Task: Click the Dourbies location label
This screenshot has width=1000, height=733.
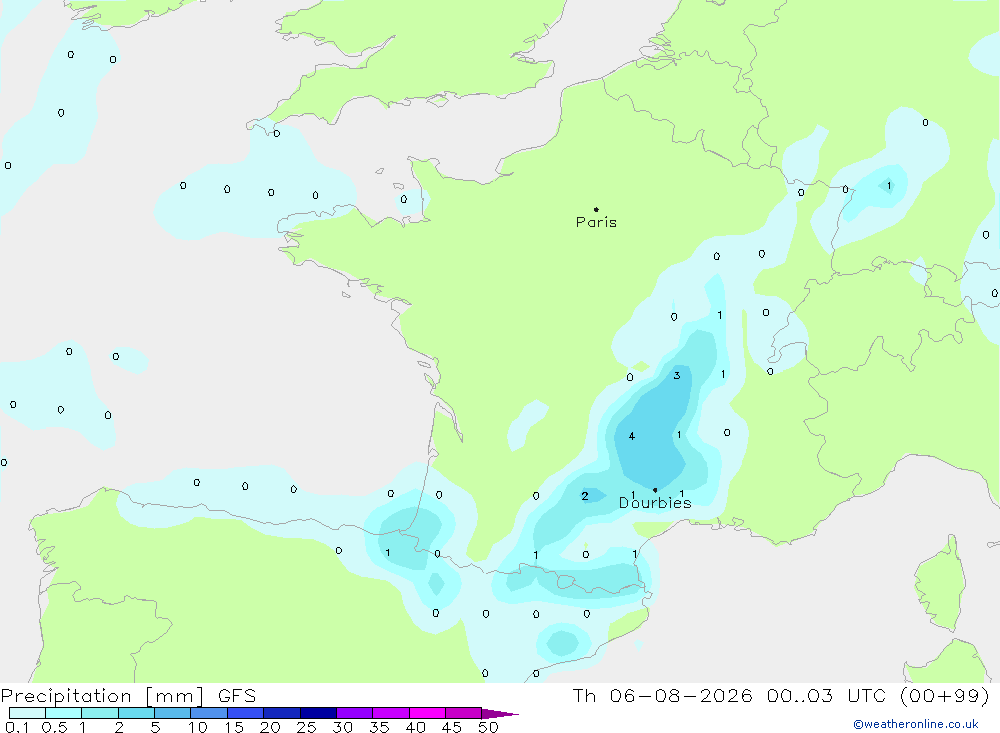Action: click(x=655, y=503)
